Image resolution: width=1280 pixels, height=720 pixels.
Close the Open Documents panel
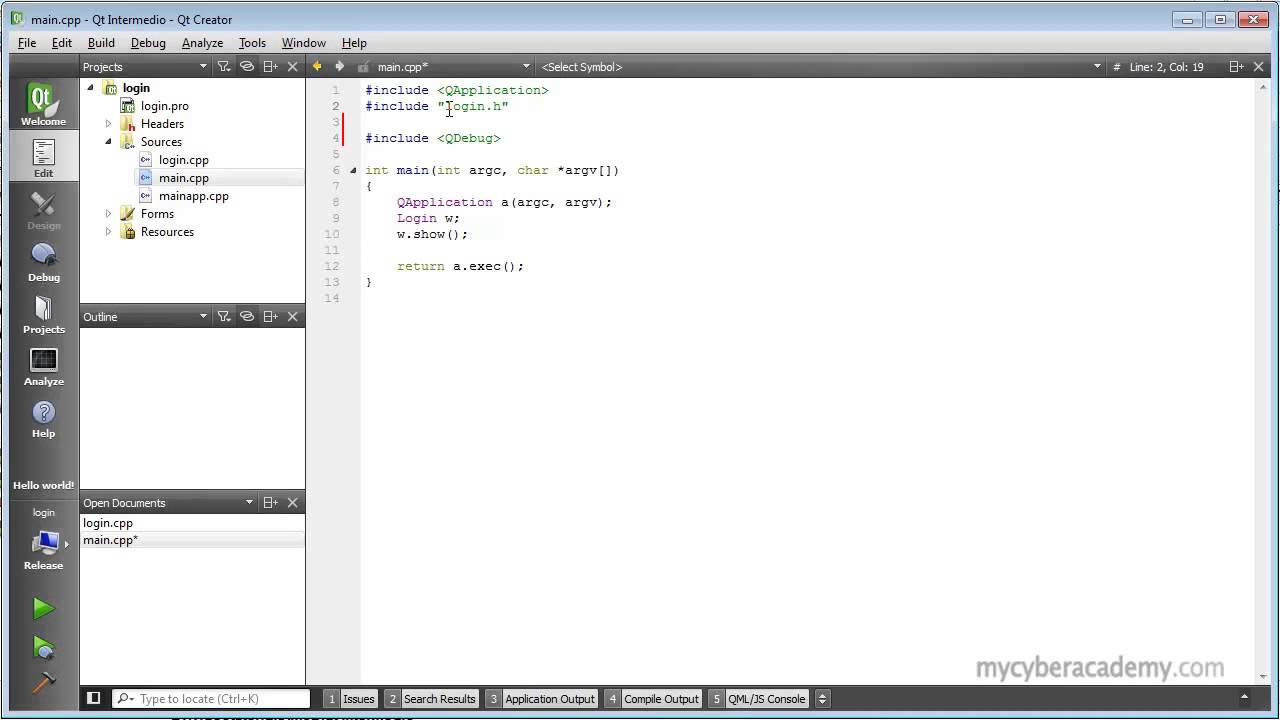pyautogui.click(x=293, y=502)
